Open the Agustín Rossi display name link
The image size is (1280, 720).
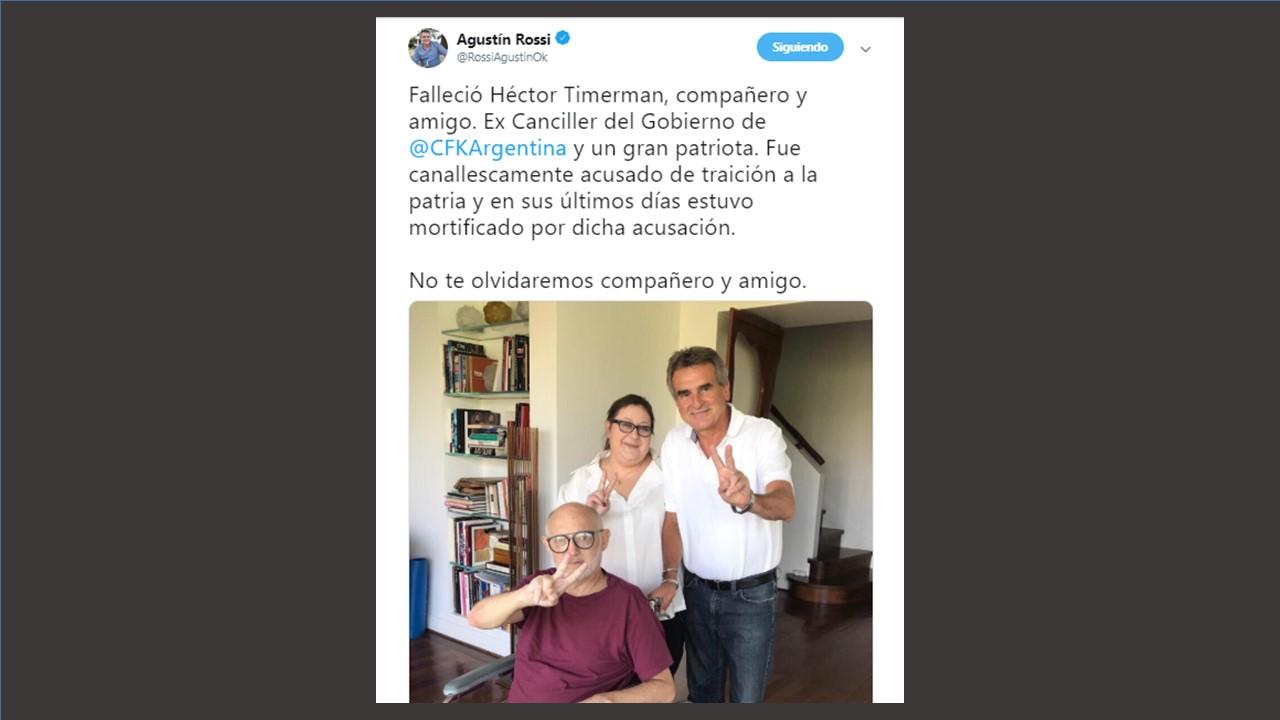tap(503, 39)
